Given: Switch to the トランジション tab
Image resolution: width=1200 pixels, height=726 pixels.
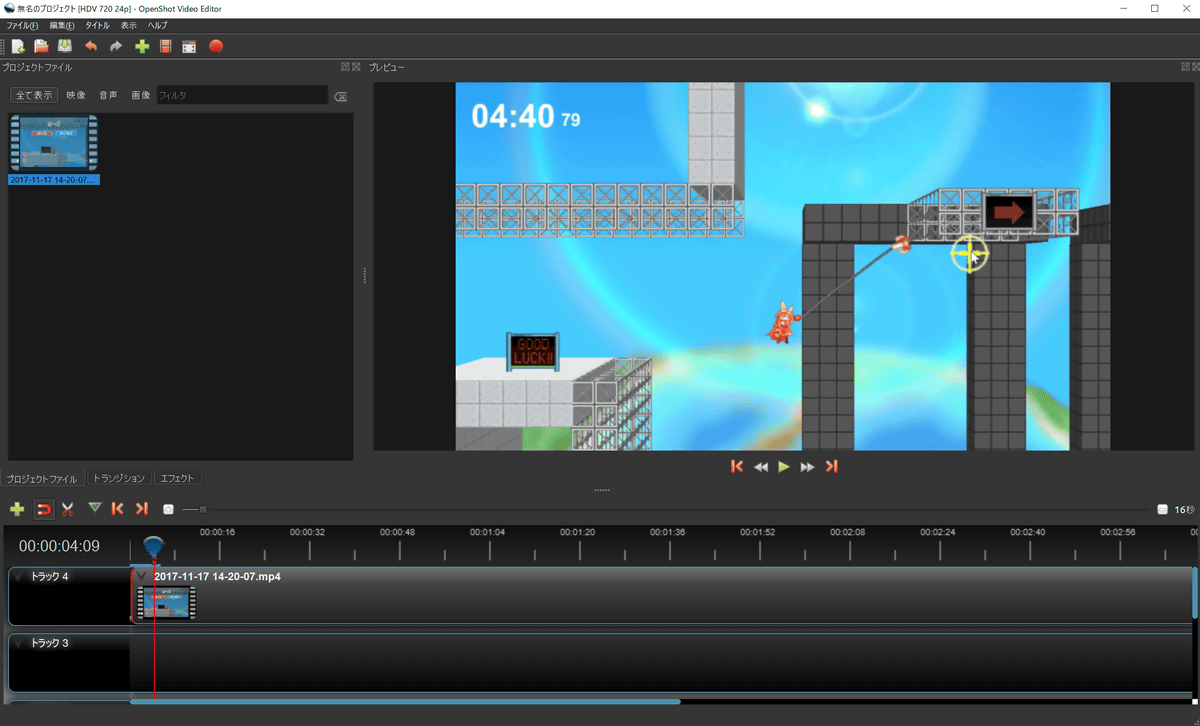Looking at the screenshot, I should 119,478.
